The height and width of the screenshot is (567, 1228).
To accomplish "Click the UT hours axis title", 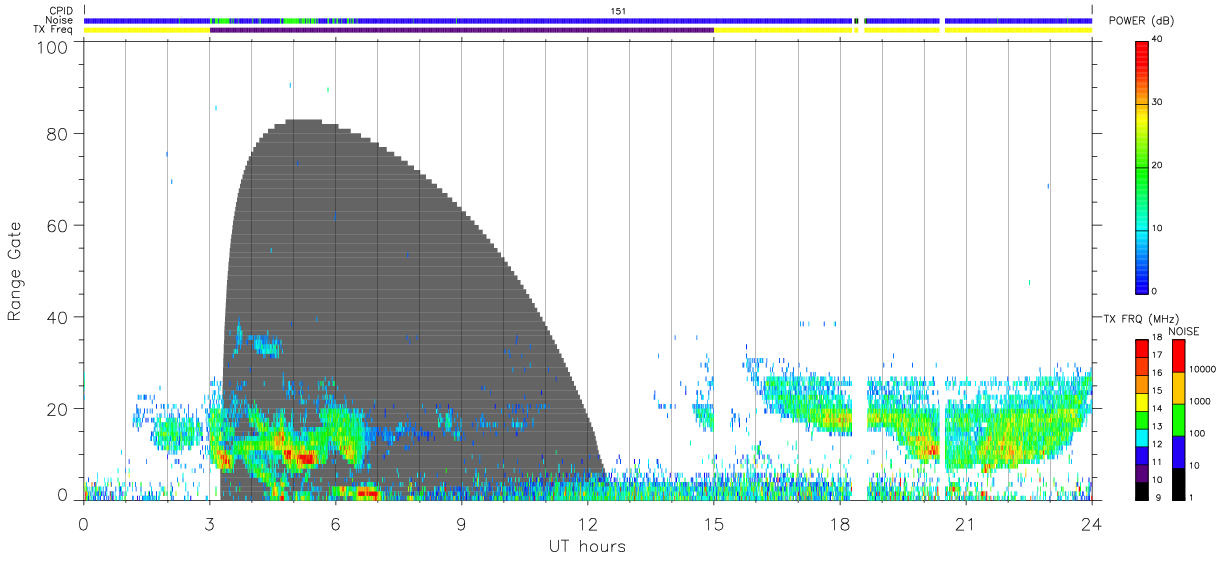I will click(x=587, y=546).
